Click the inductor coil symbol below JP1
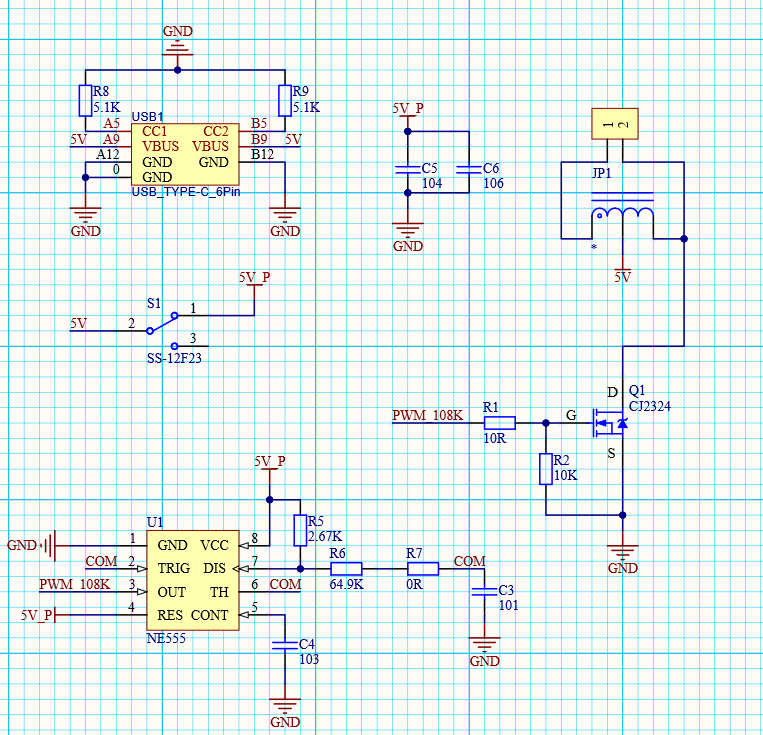Viewport: 763px width, 735px height. click(622, 217)
